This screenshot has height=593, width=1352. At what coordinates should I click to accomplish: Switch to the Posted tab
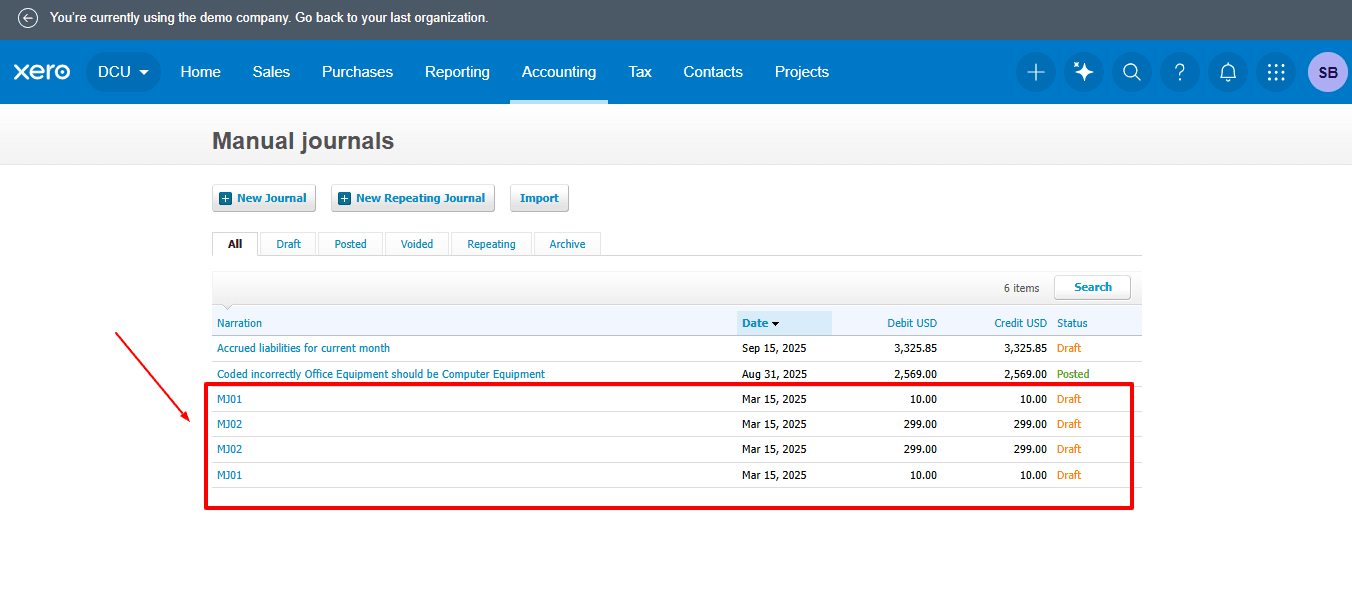coord(350,243)
